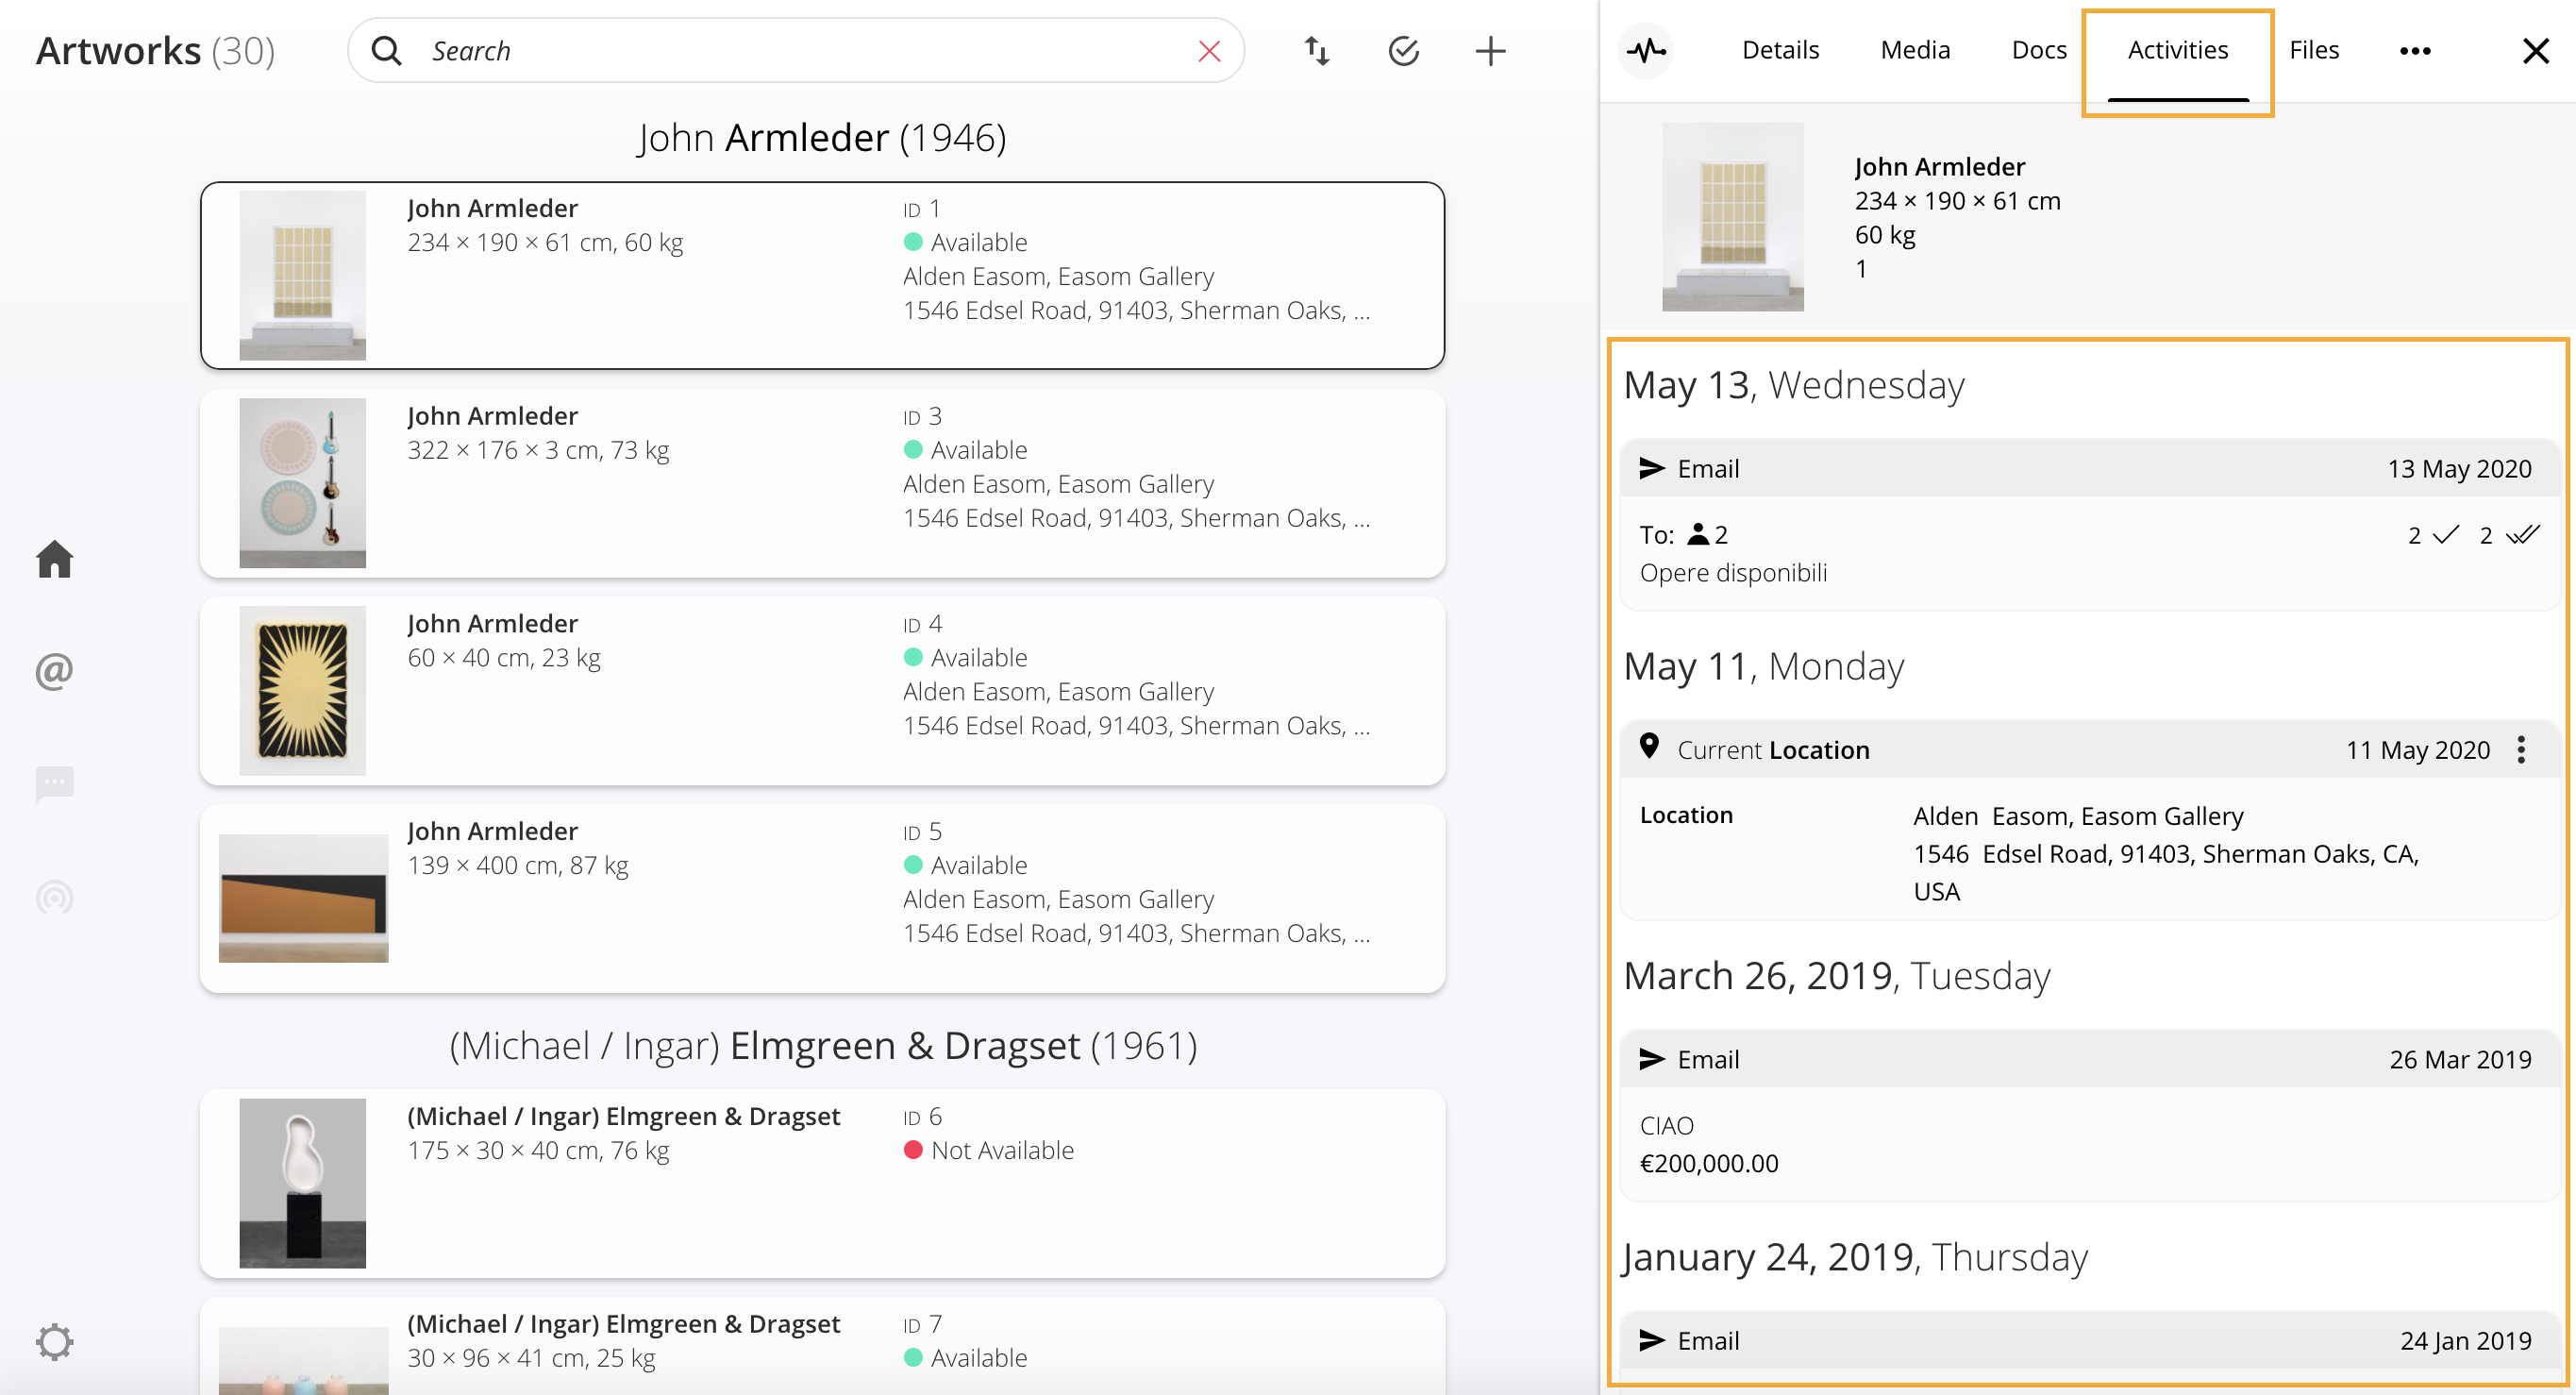The height and width of the screenshot is (1395, 2576).
Task: Open the Home sidebar icon
Action: pos(55,559)
